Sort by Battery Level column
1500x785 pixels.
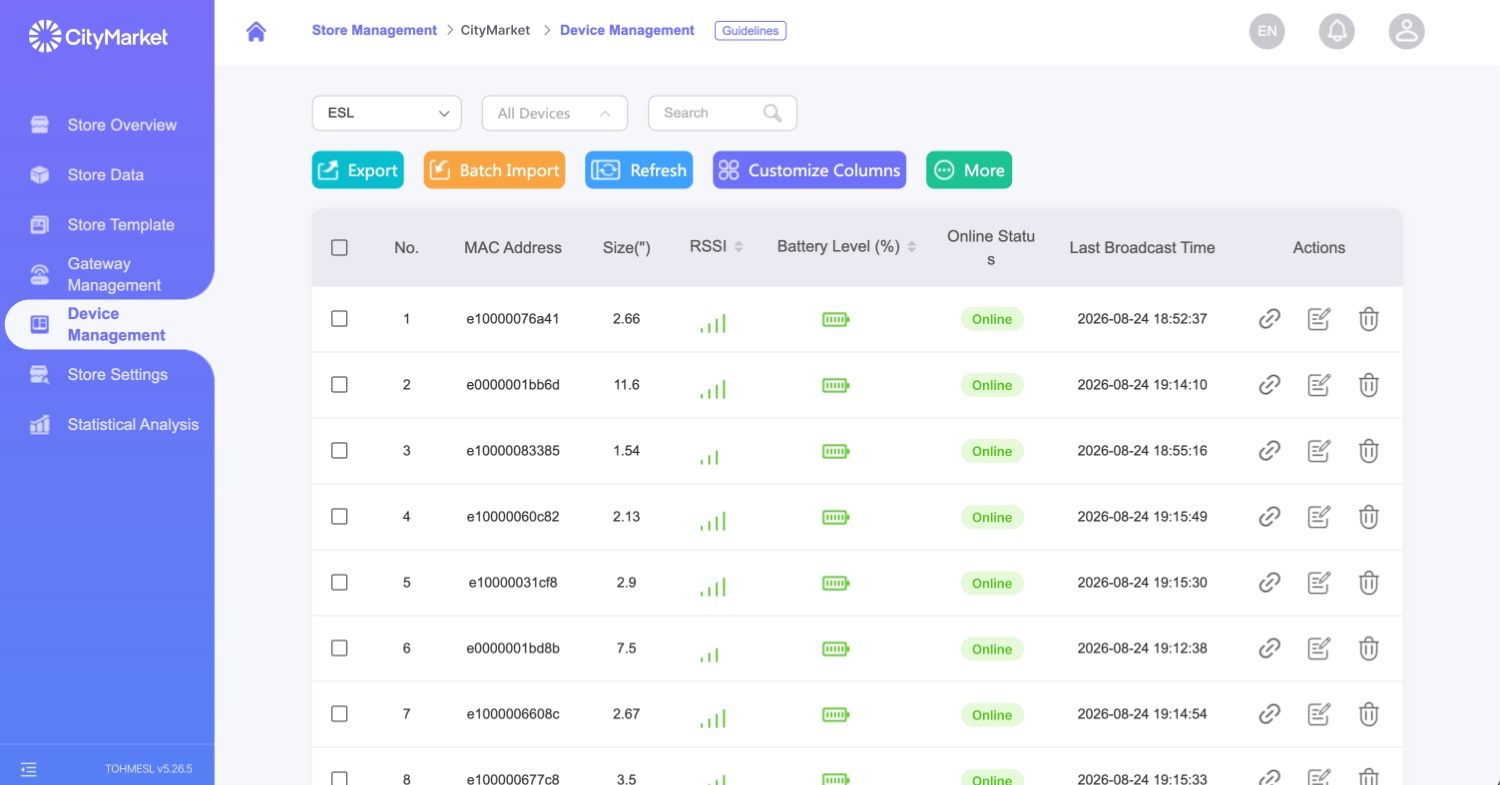[911, 247]
